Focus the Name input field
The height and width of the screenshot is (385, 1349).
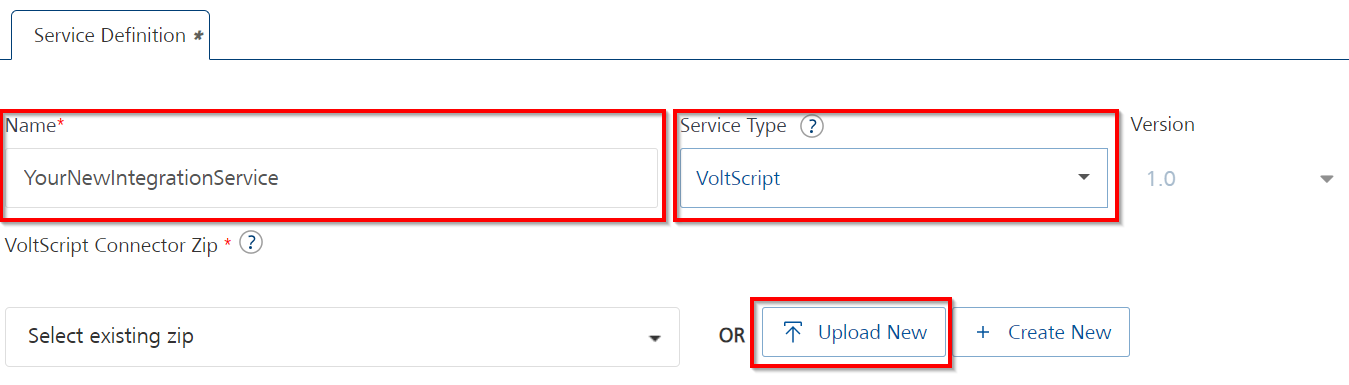[331, 178]
